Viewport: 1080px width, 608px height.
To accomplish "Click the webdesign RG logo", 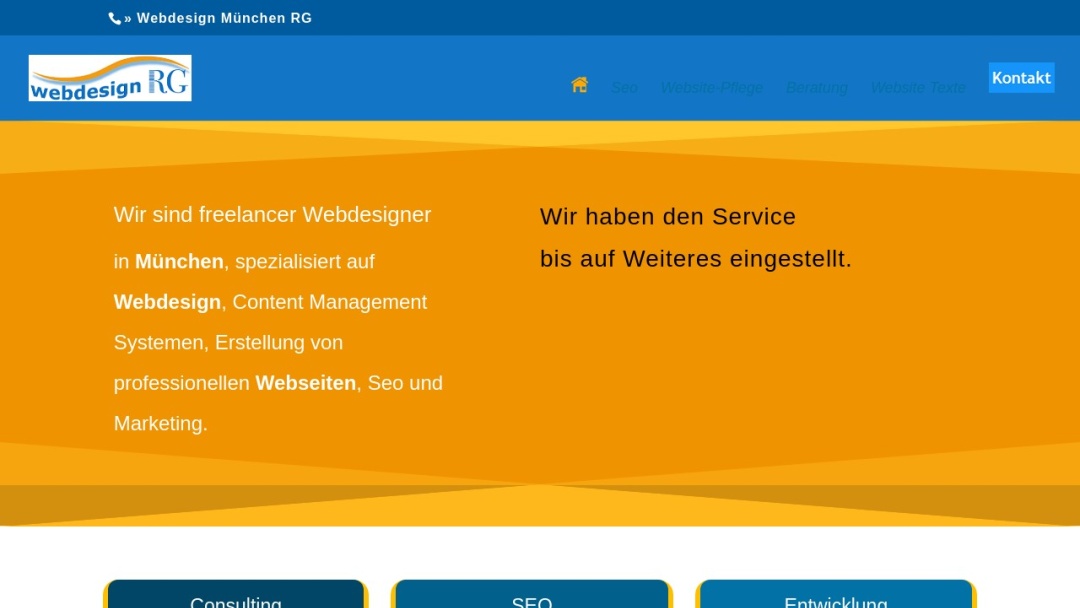I will click(x=109, y=77).
